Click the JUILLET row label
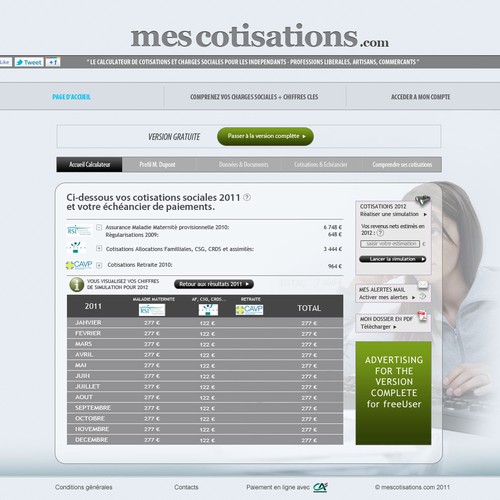Viewport: 500px width, 500px height. pos(87,387)
